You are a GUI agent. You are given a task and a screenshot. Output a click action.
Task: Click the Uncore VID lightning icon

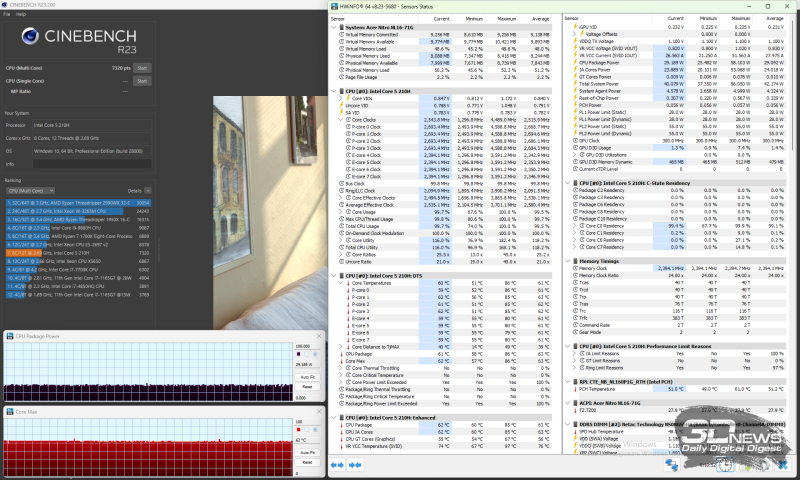[342, 106]
